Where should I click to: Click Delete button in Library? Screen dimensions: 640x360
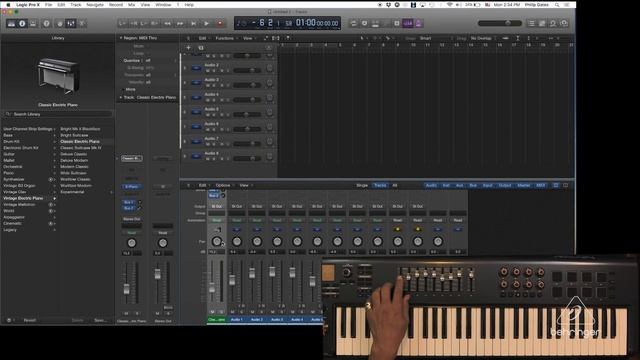click(x=78, y=320)
